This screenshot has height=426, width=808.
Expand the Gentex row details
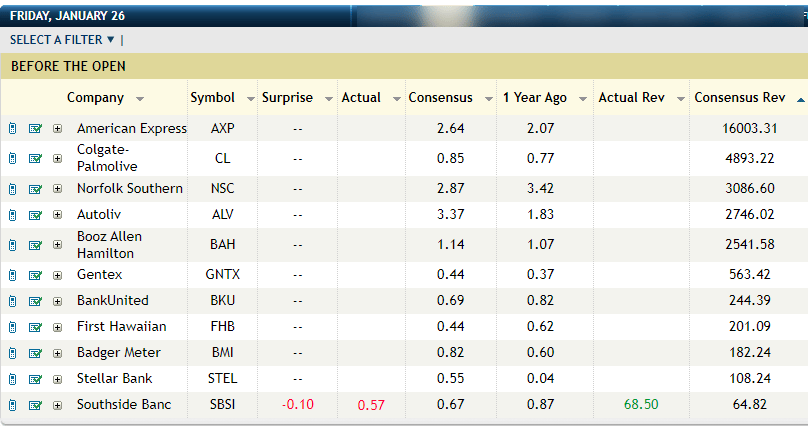[x=57, y=276]
